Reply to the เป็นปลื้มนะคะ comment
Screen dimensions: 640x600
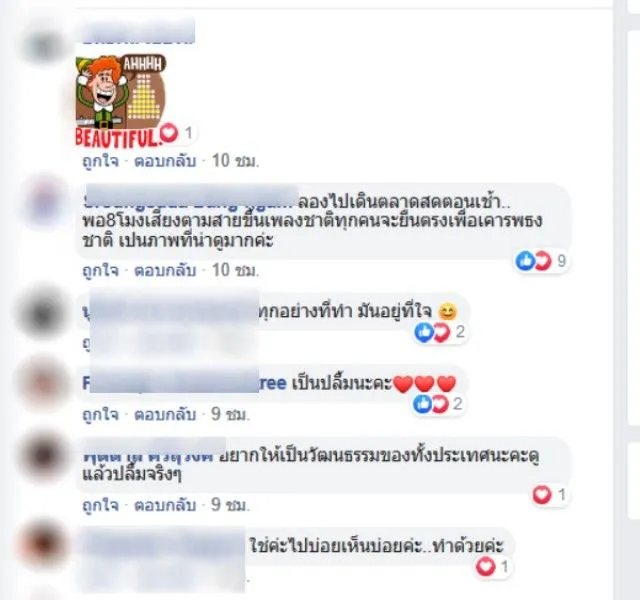[x=165, y=415]
